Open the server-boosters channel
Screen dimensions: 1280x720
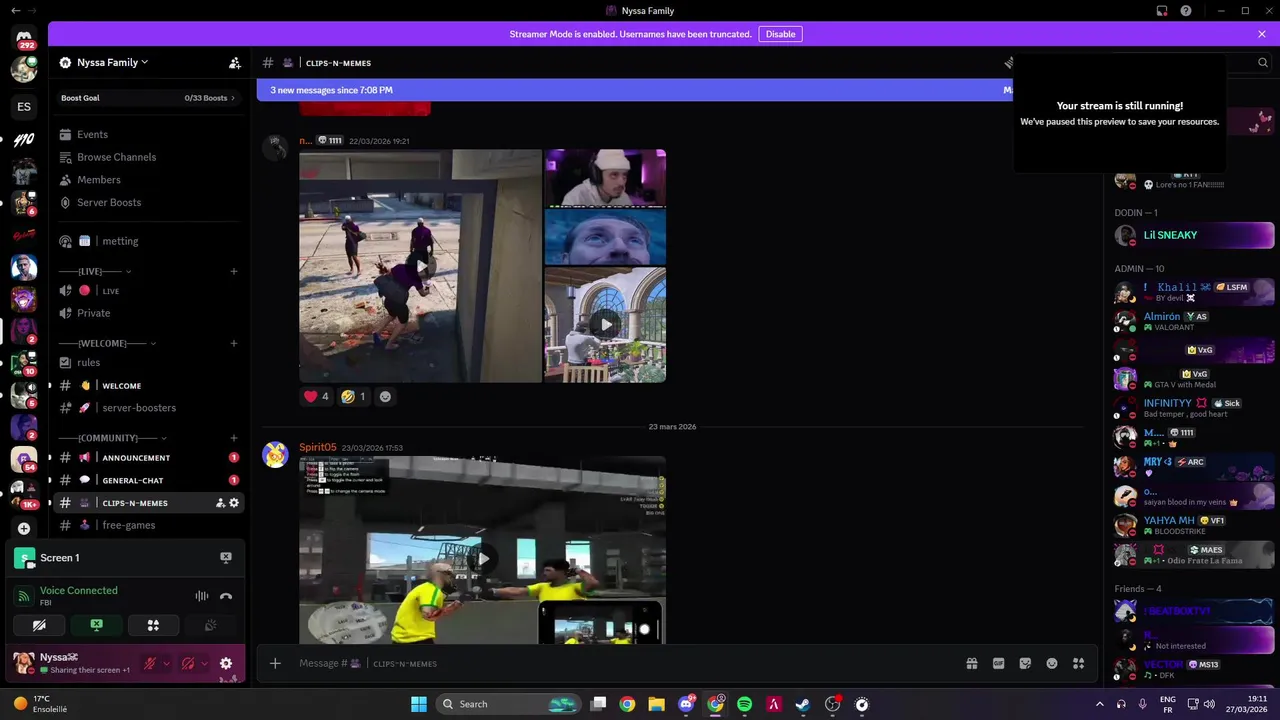point(148,408)
